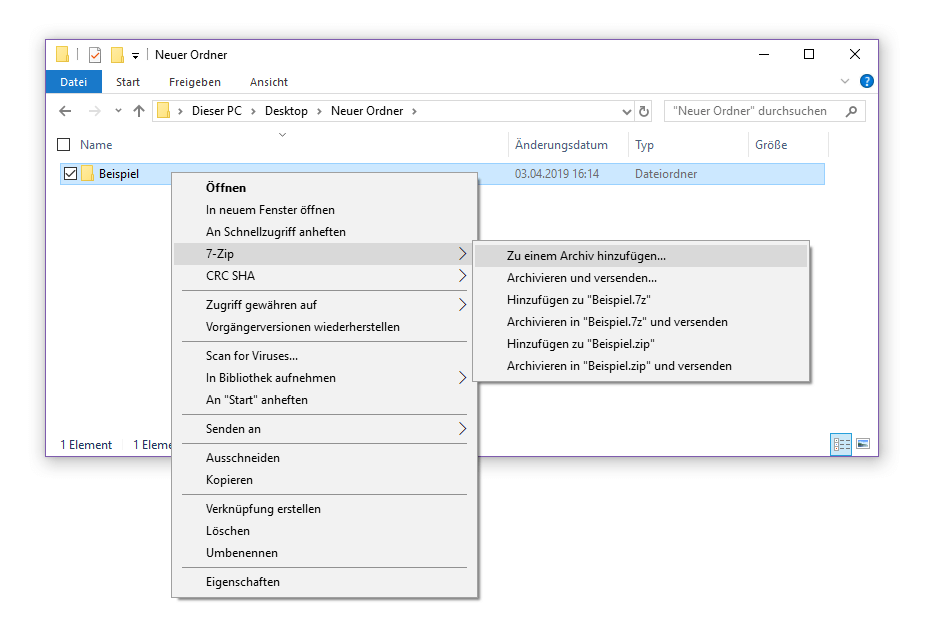The width and height of the screenshot is (934, 637).
Task: Expand the ribbon with the chevron
Action: 845,81
